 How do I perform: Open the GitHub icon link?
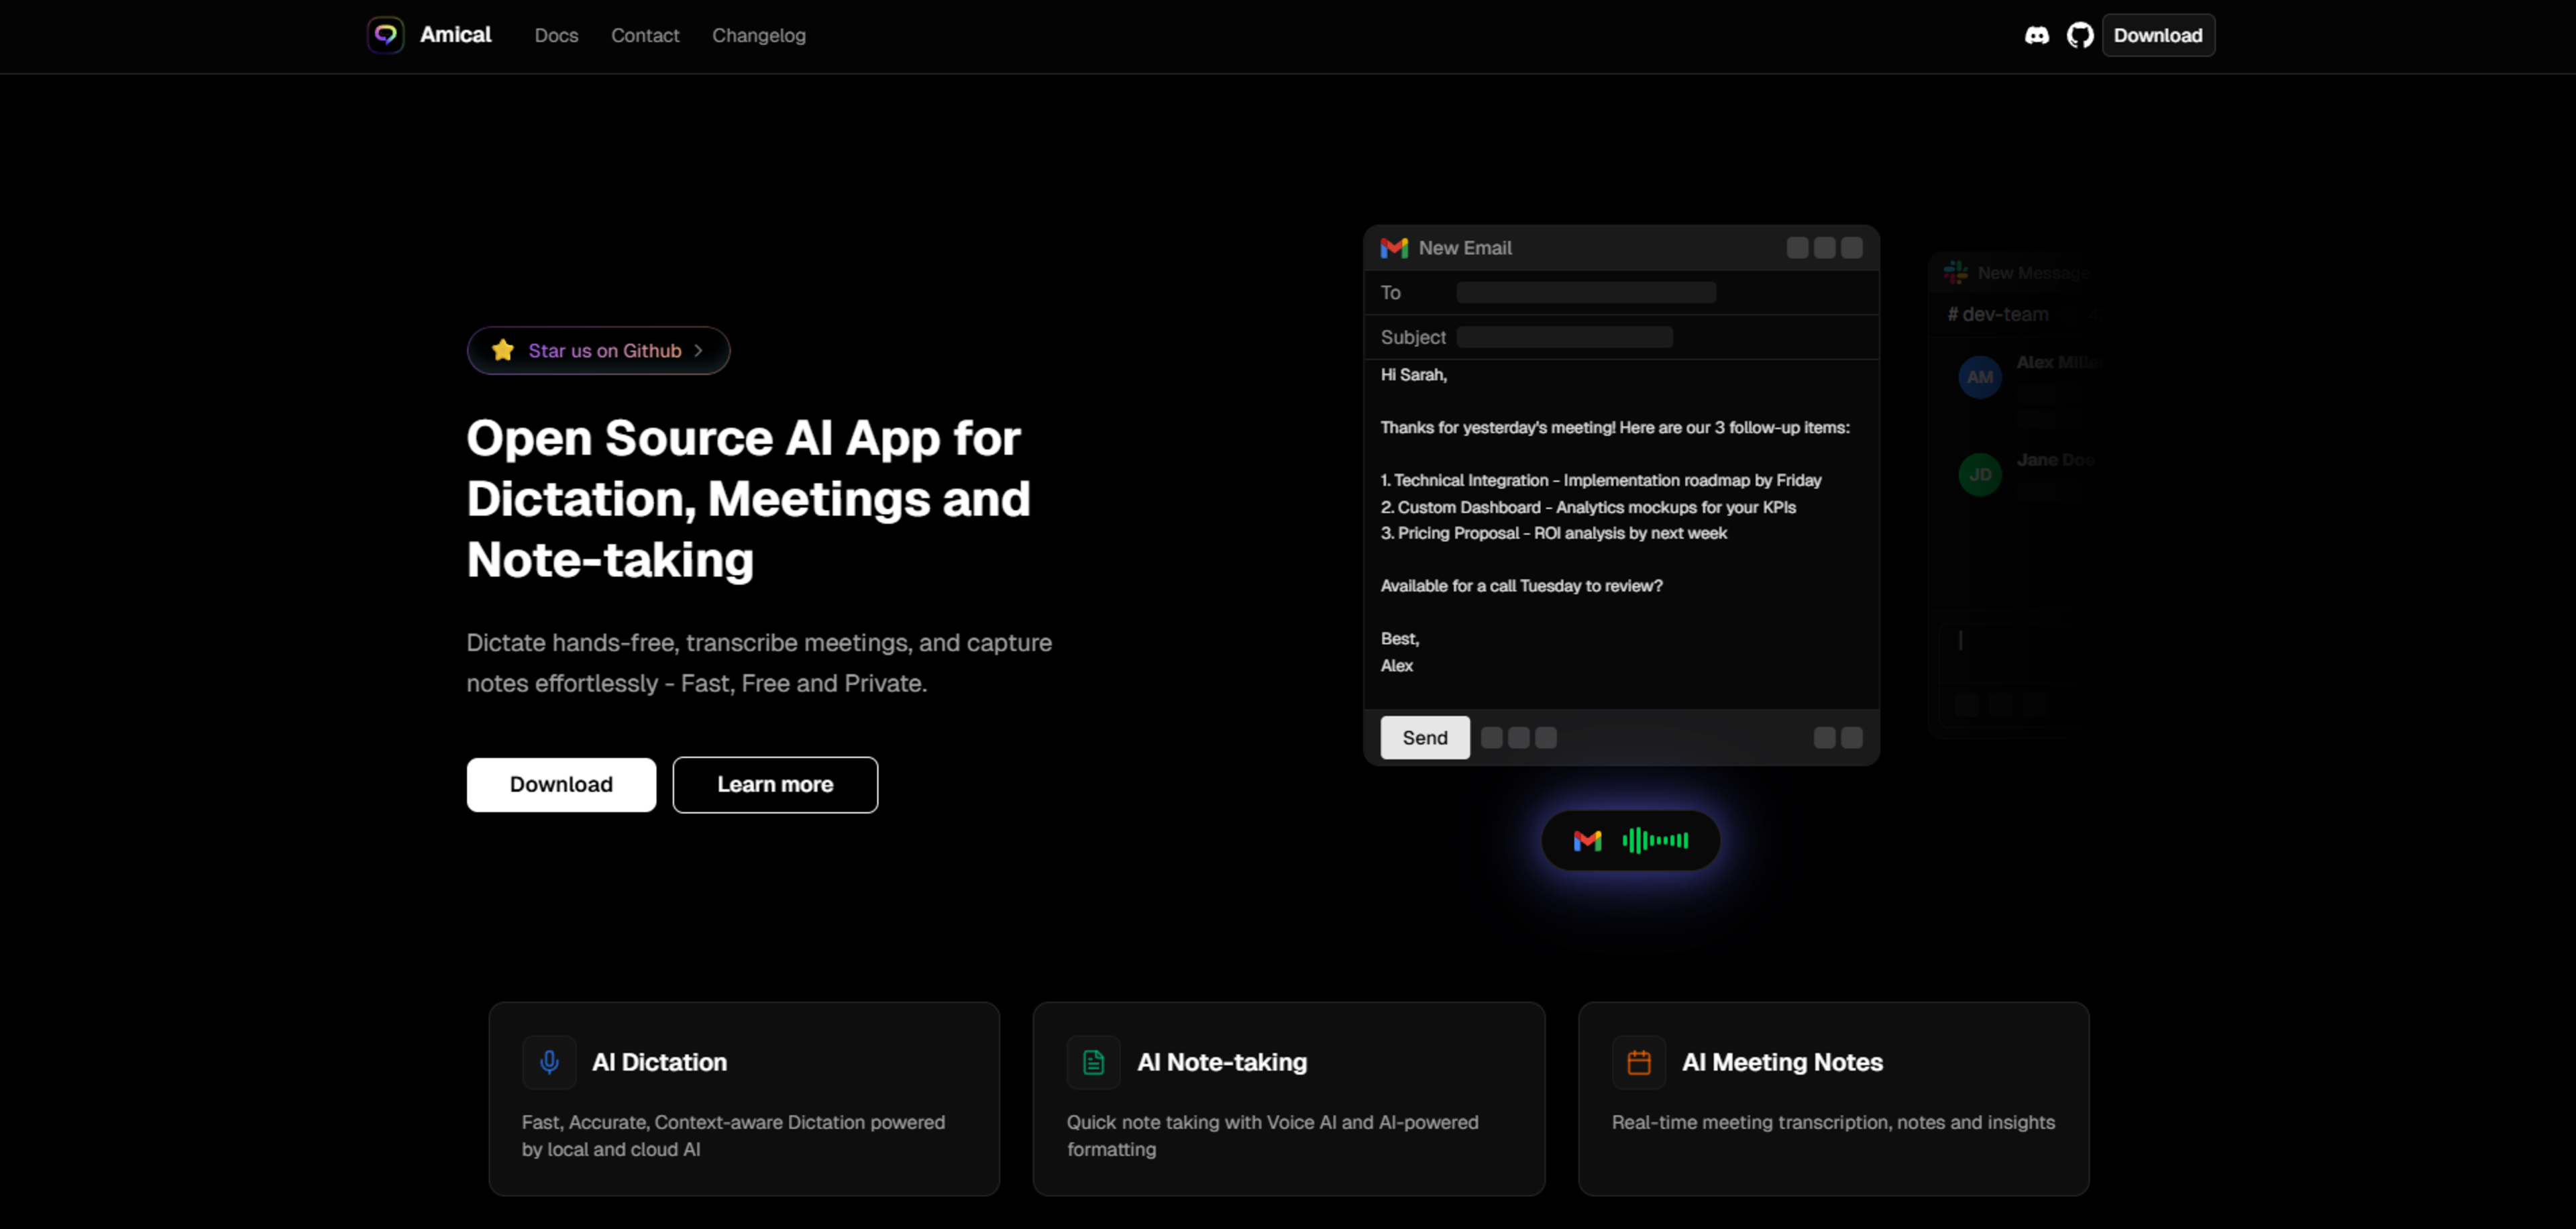(x=2080, y=35)
